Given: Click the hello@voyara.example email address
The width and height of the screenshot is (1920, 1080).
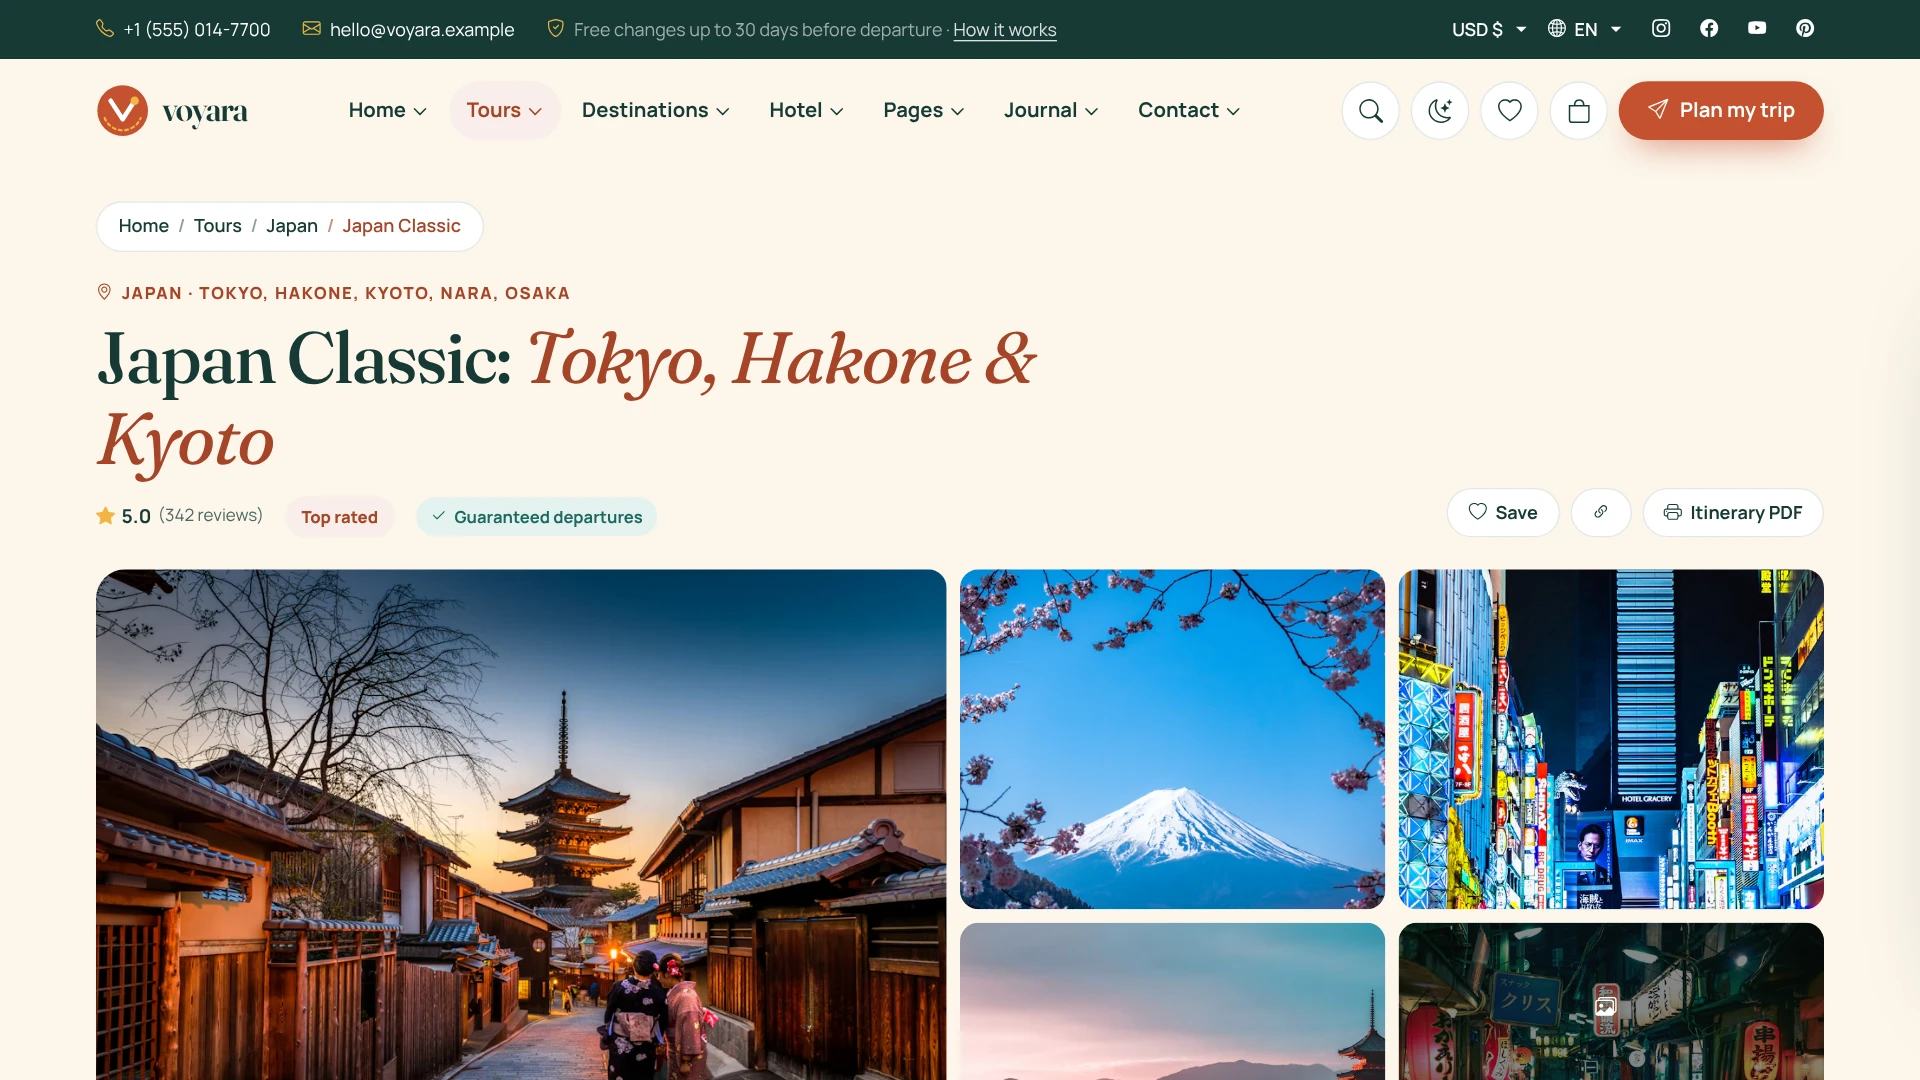Looking at the screenshot, I should (422, 30).
